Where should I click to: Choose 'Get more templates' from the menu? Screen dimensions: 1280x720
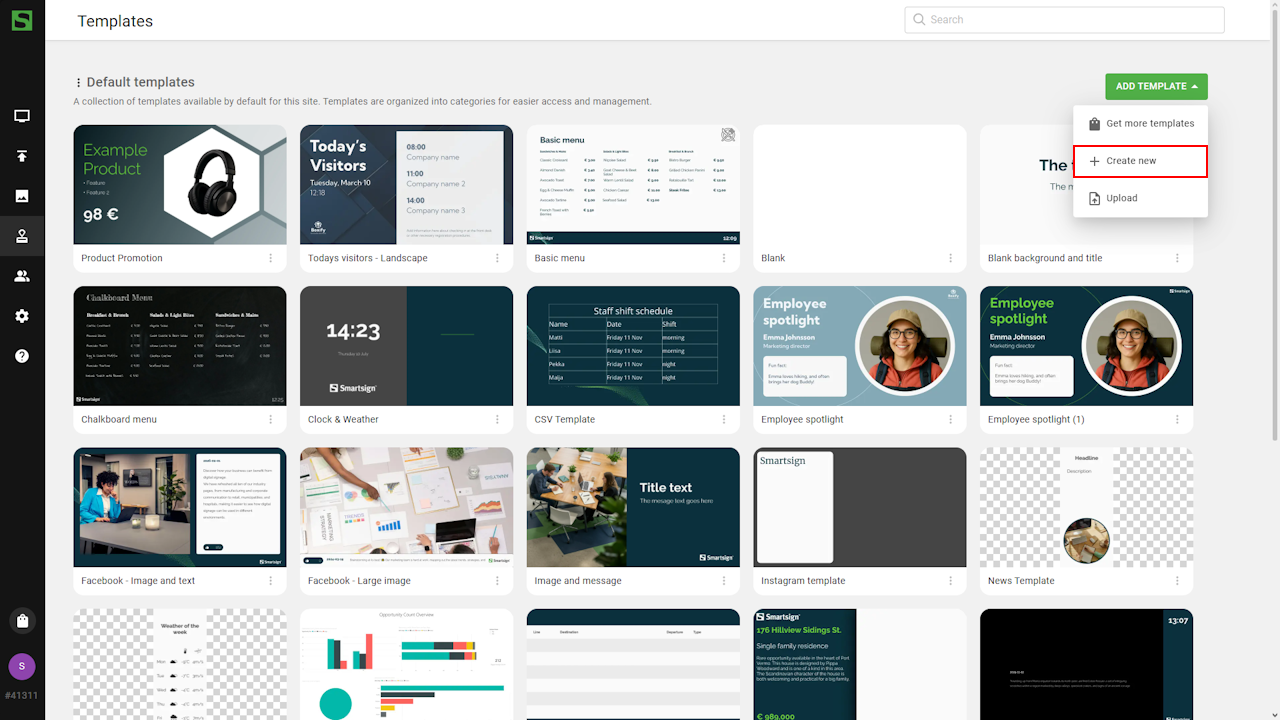1140,124
